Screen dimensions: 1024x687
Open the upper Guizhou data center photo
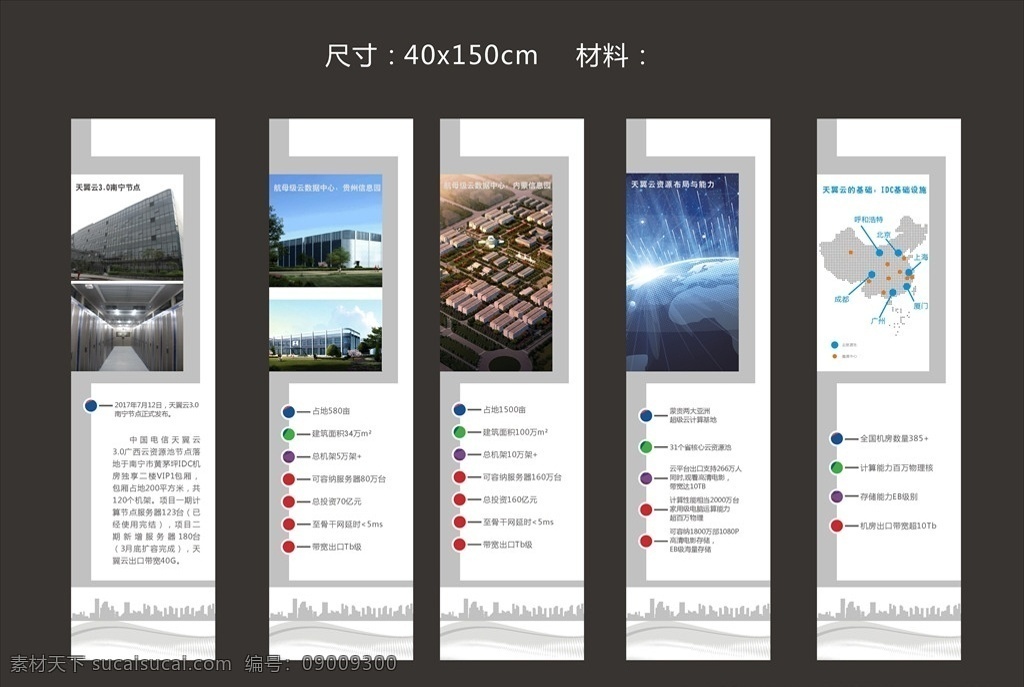(x=326, y=231)
